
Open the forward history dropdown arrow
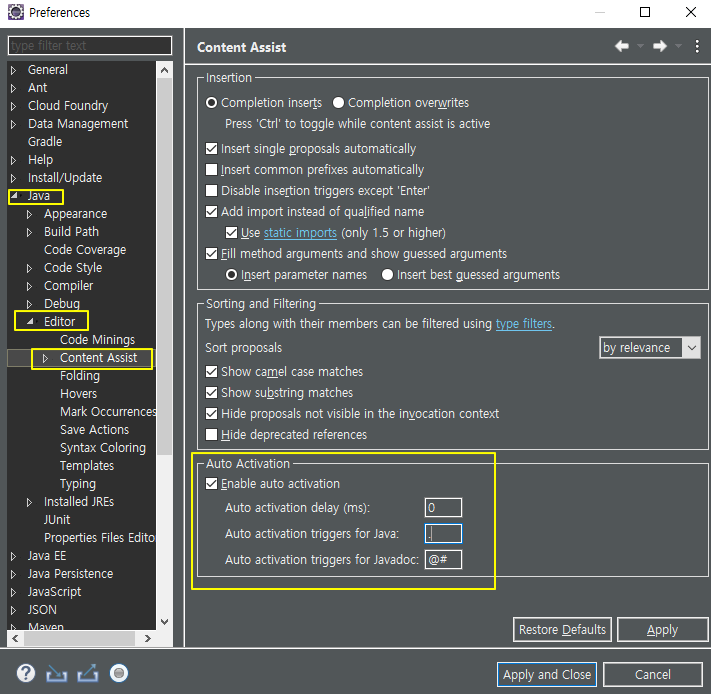tap(678, 46)
